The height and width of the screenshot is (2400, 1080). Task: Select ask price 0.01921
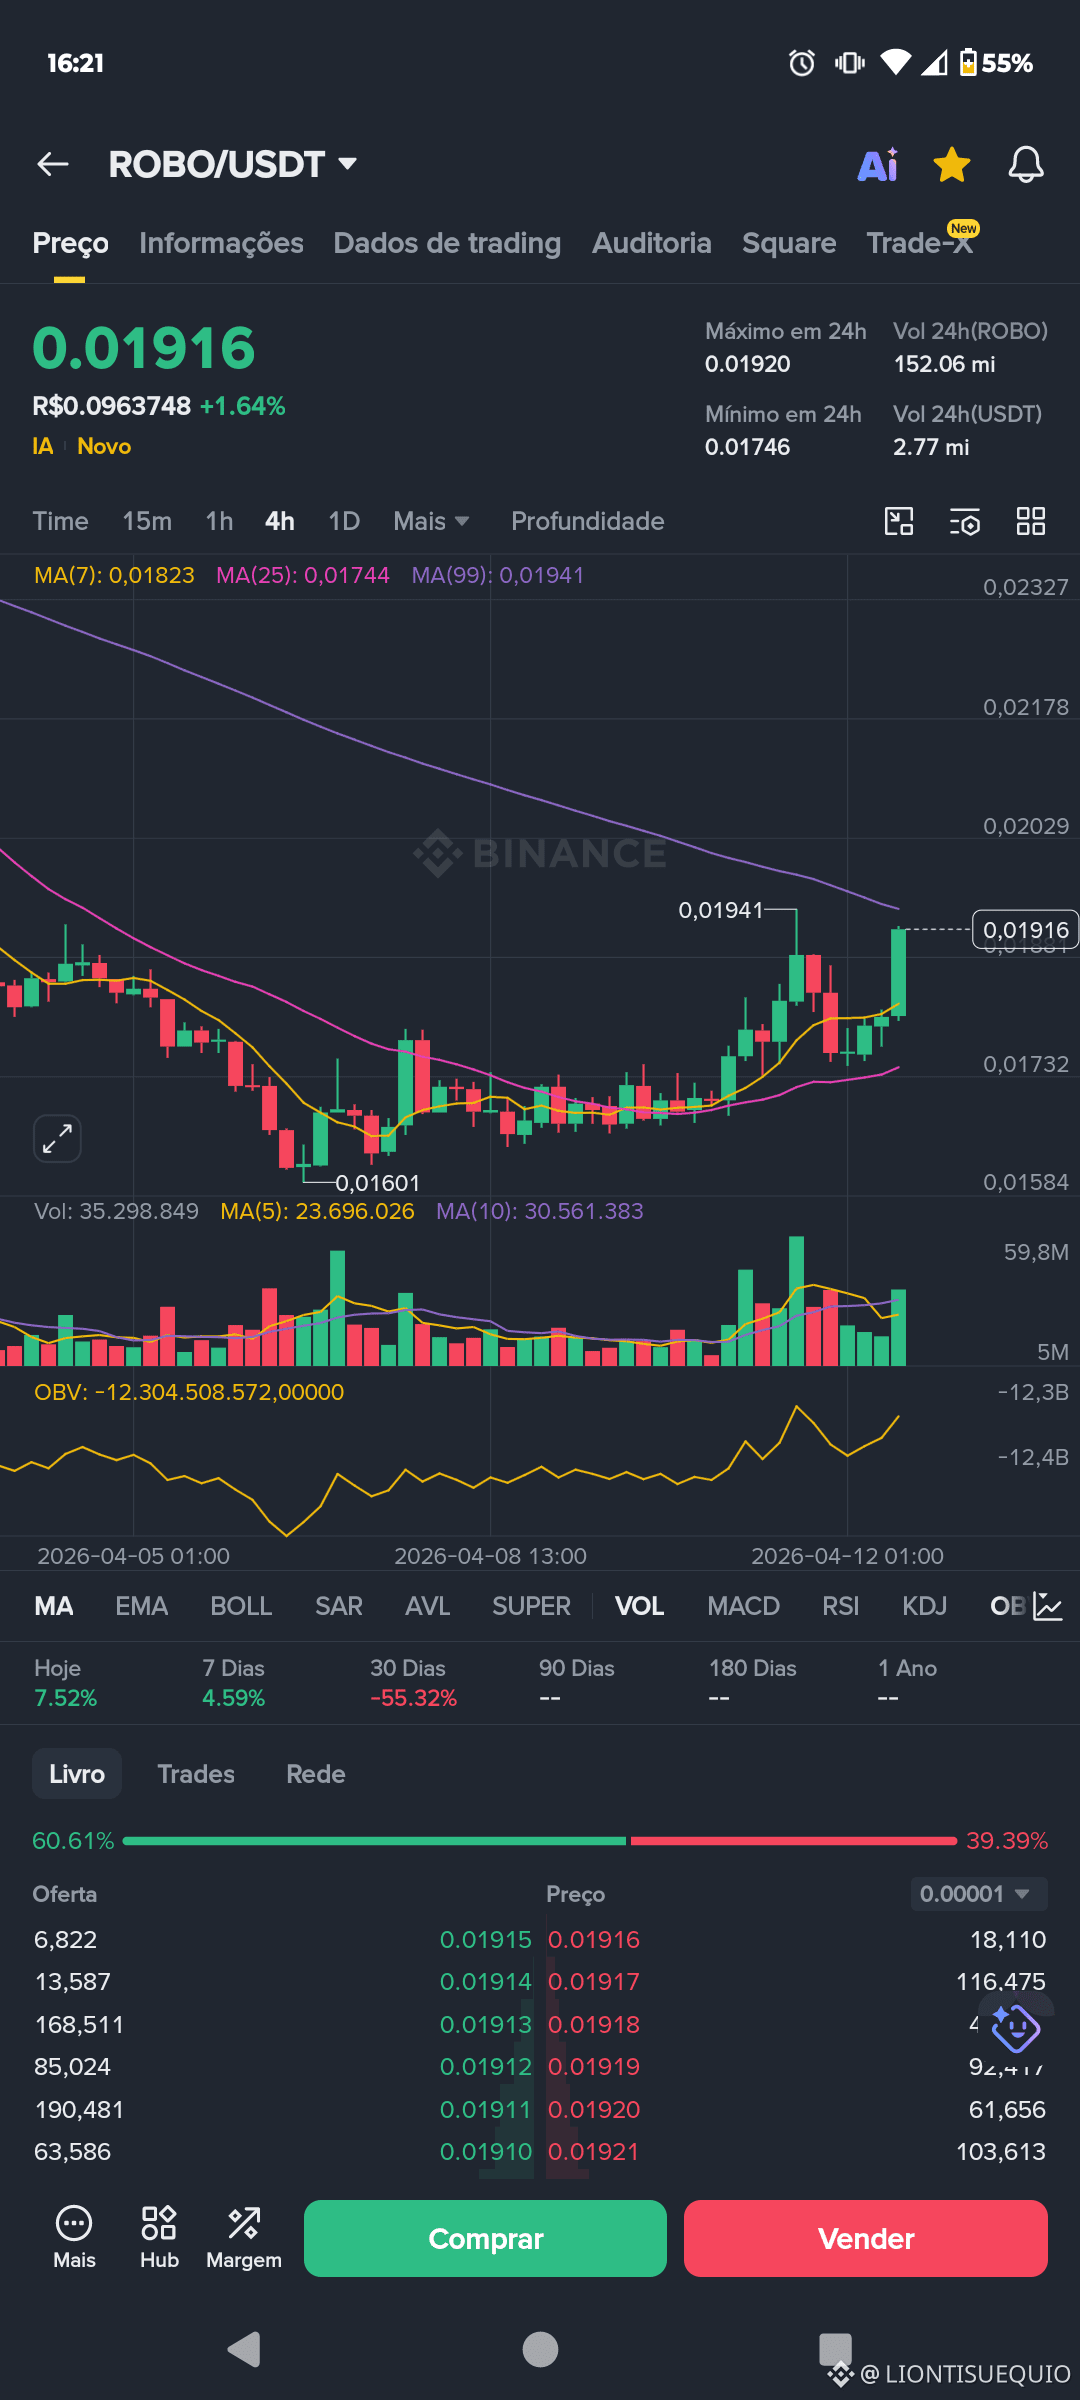tap(594, 2151)
